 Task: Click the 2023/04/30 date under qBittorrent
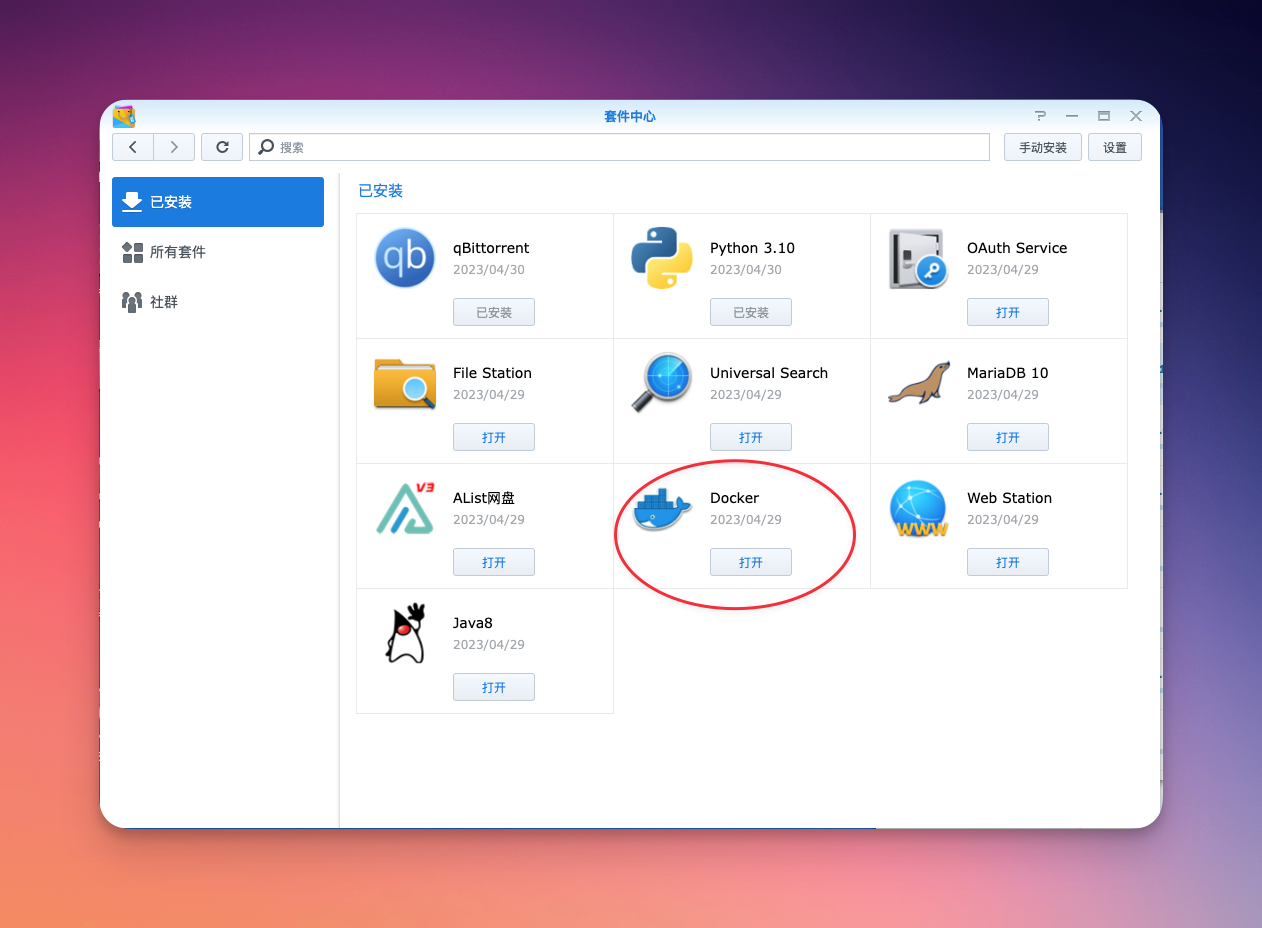(489, 270)
